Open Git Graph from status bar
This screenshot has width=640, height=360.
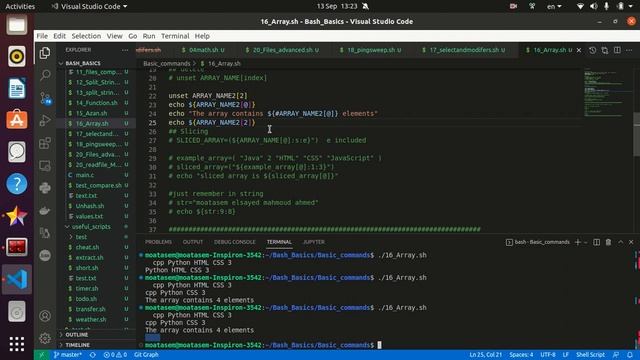click(x=146, y=355)
